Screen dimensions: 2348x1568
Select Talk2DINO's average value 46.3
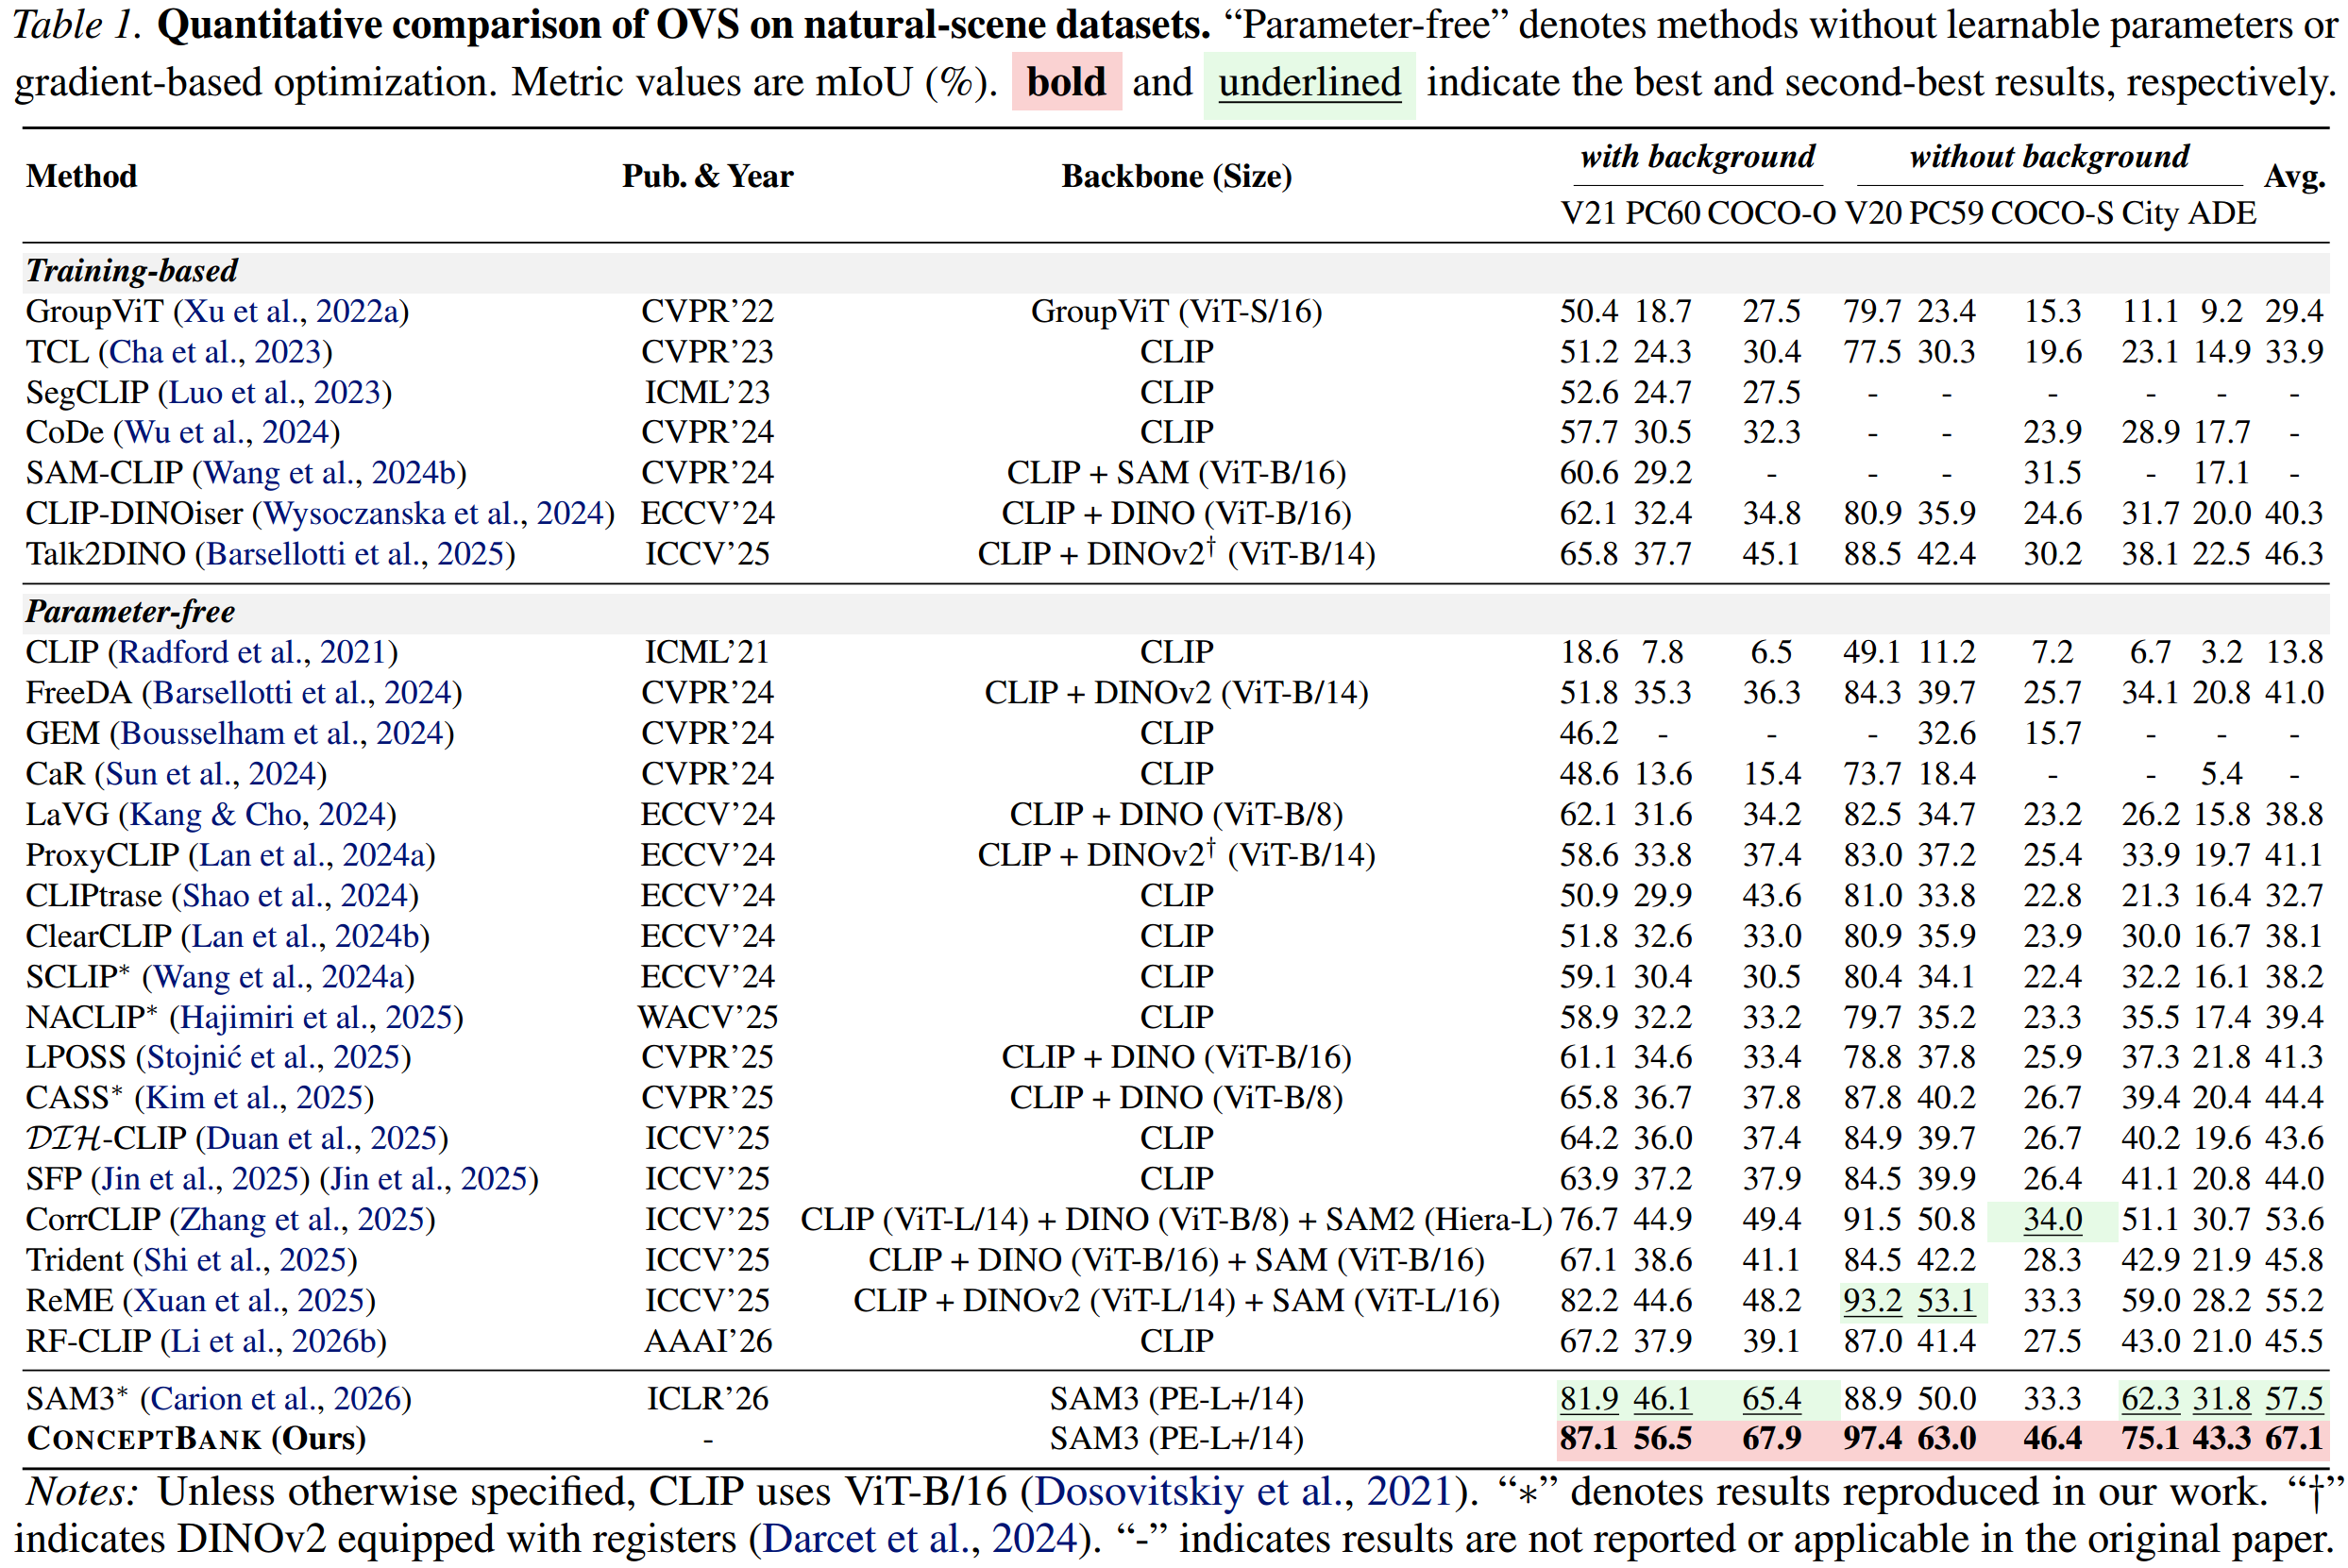pyautogui.click(x=2294, y=554)
